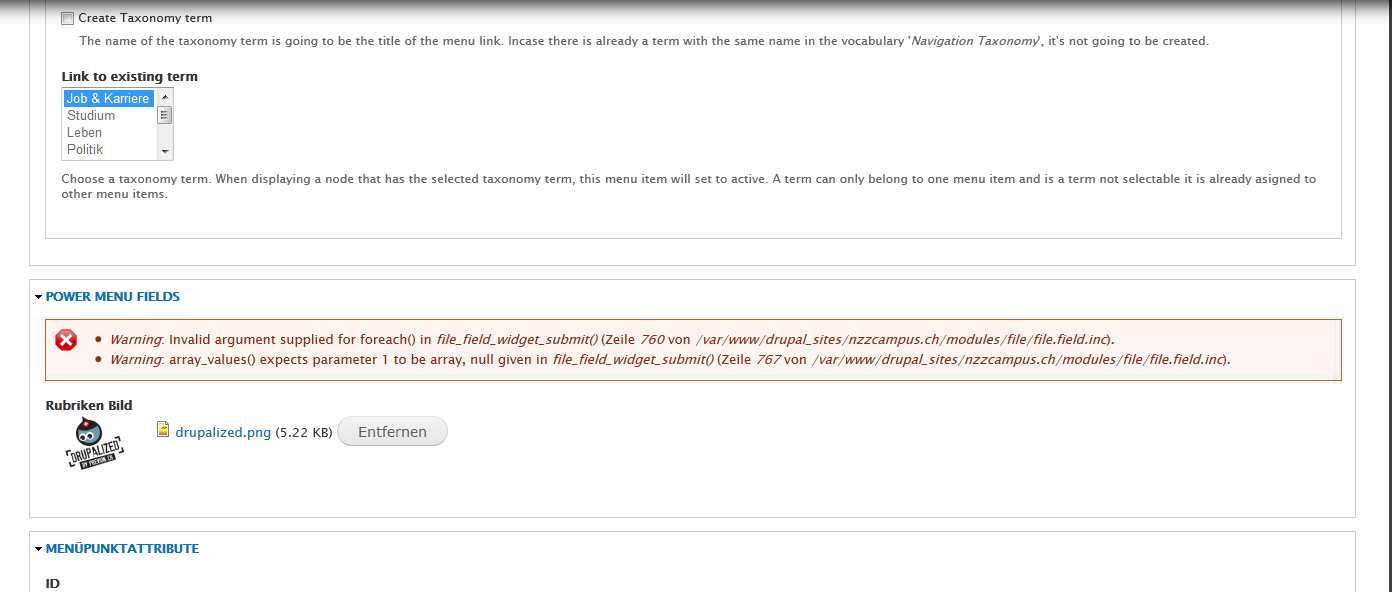Choose Leben in the term list
The image size is (1392, 592).
[x=108, y=132]
